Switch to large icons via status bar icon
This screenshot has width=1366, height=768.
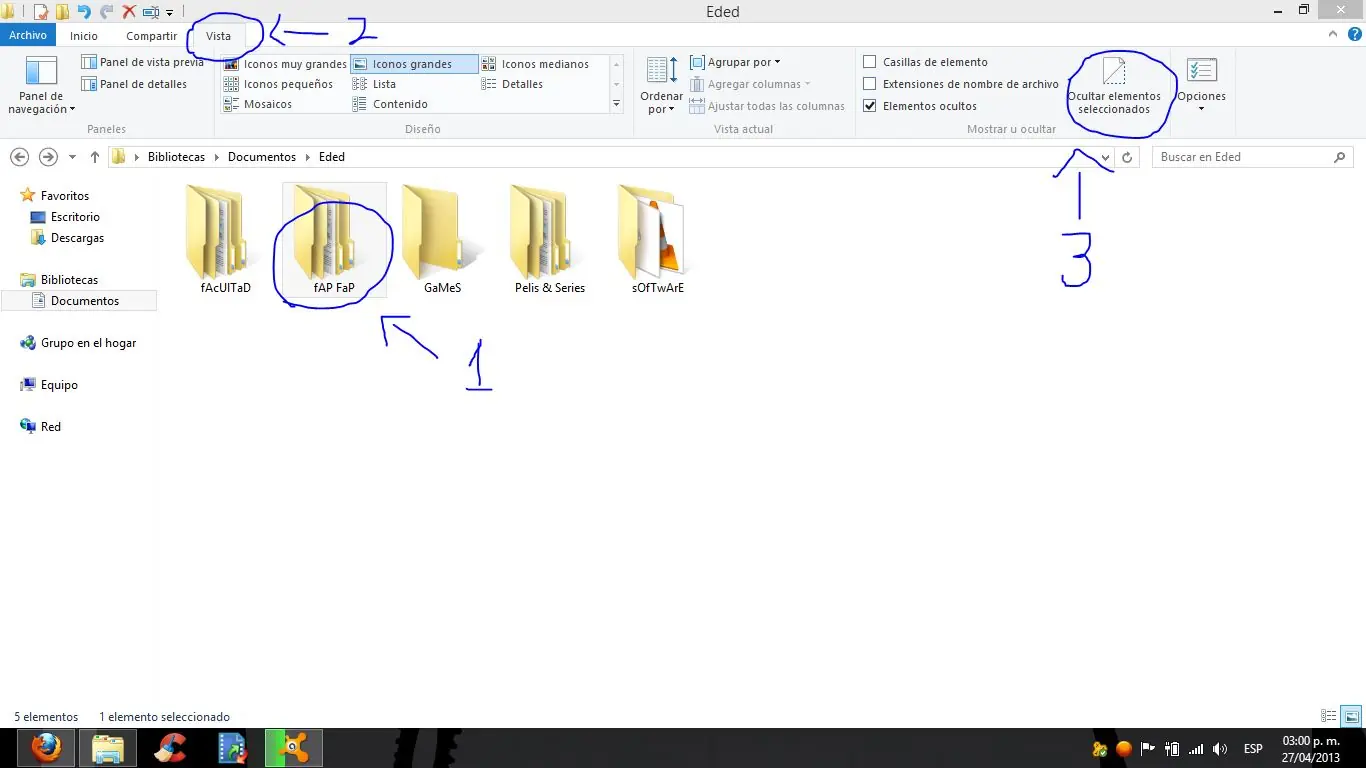tap(1351, 716)
